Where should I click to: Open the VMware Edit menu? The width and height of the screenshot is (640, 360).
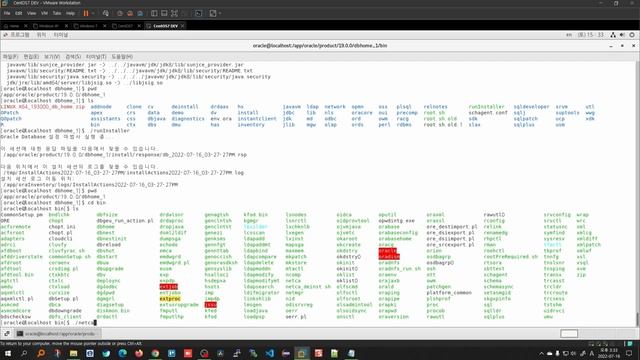pyautogui.click(x=18, y=13)
